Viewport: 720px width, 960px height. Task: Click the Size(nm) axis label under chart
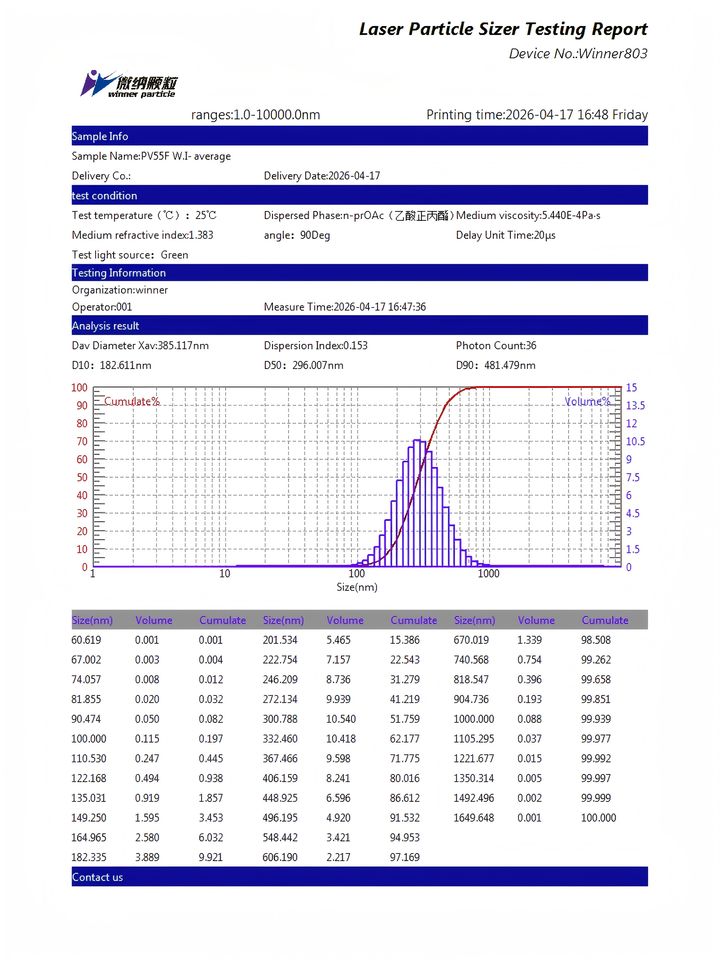(357, 587)
